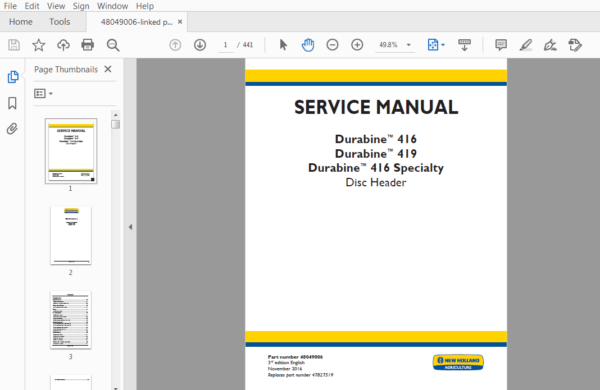Go to next page arrow button
Screen dimensions: 600x390
(200, 45)
